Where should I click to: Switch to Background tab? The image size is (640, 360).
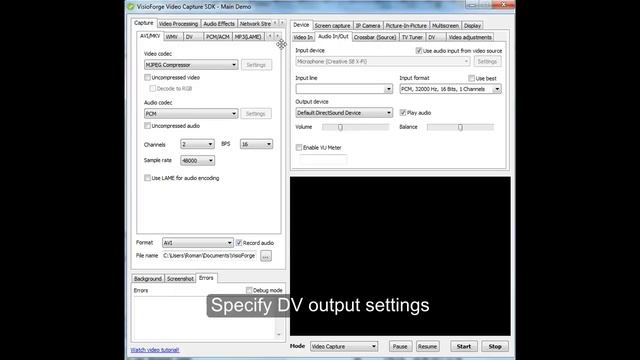click(148, 278)
